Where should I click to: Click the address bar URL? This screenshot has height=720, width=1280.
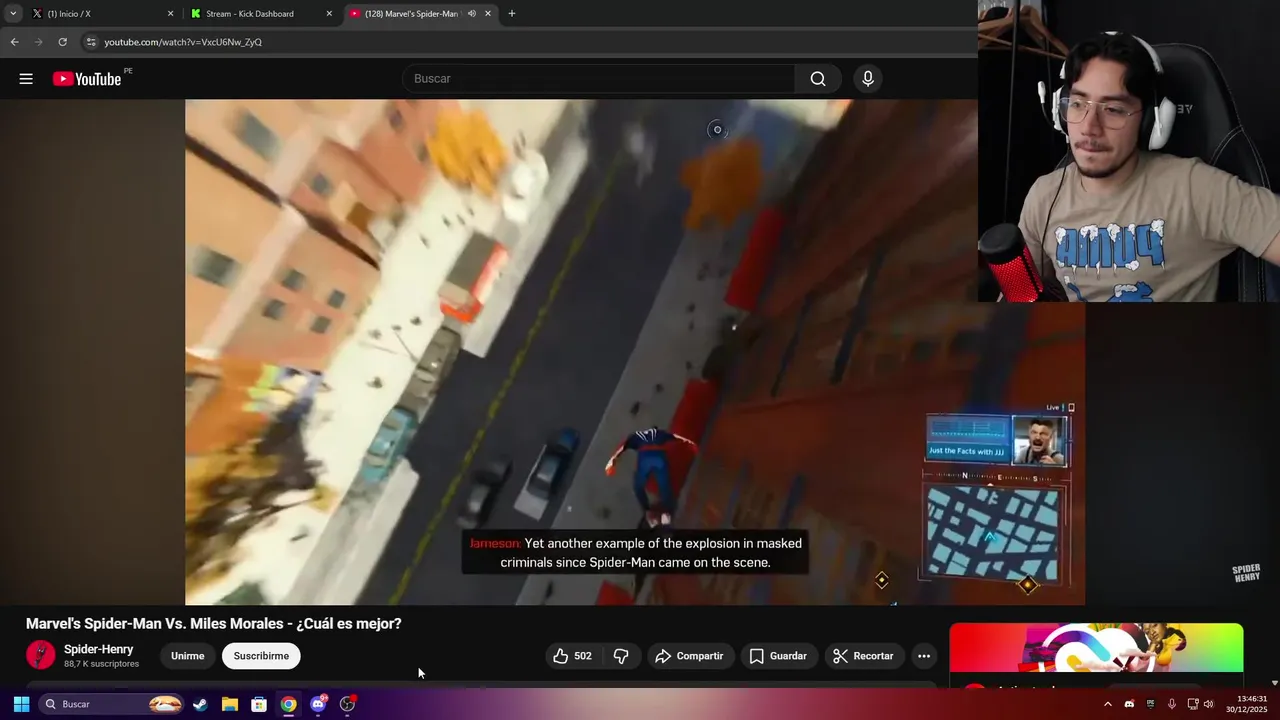183,42
